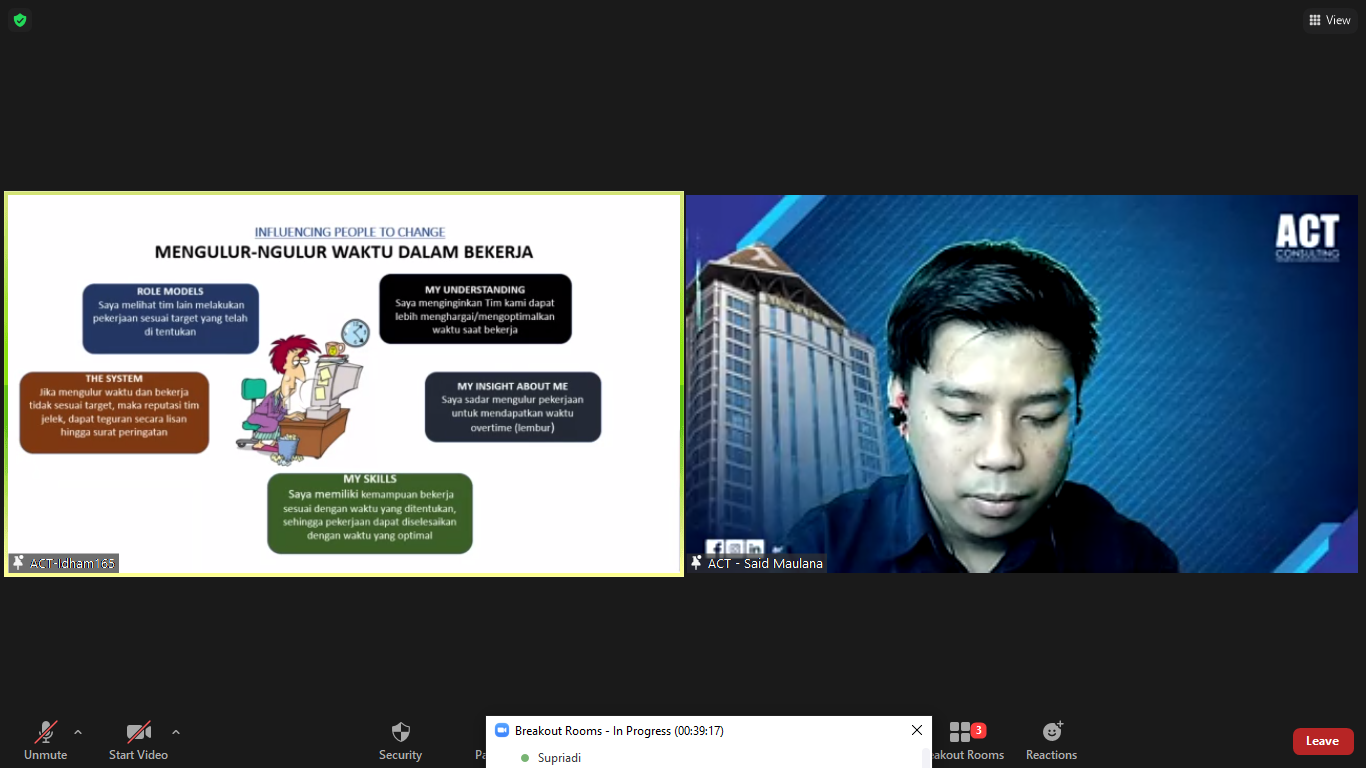Select Supriadi in the breakout rooms list
1366x768 pixels.
tap(559, 758)
